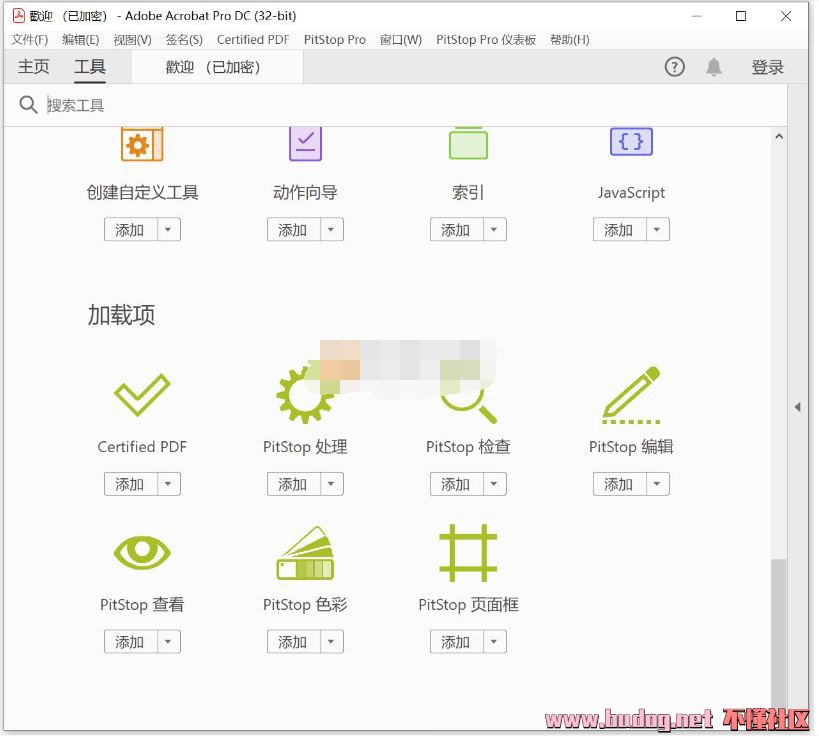Viewport: 819px width, 740px height.
Task: Click the 登录 sign-in button
Action: [x=767, y=67]
